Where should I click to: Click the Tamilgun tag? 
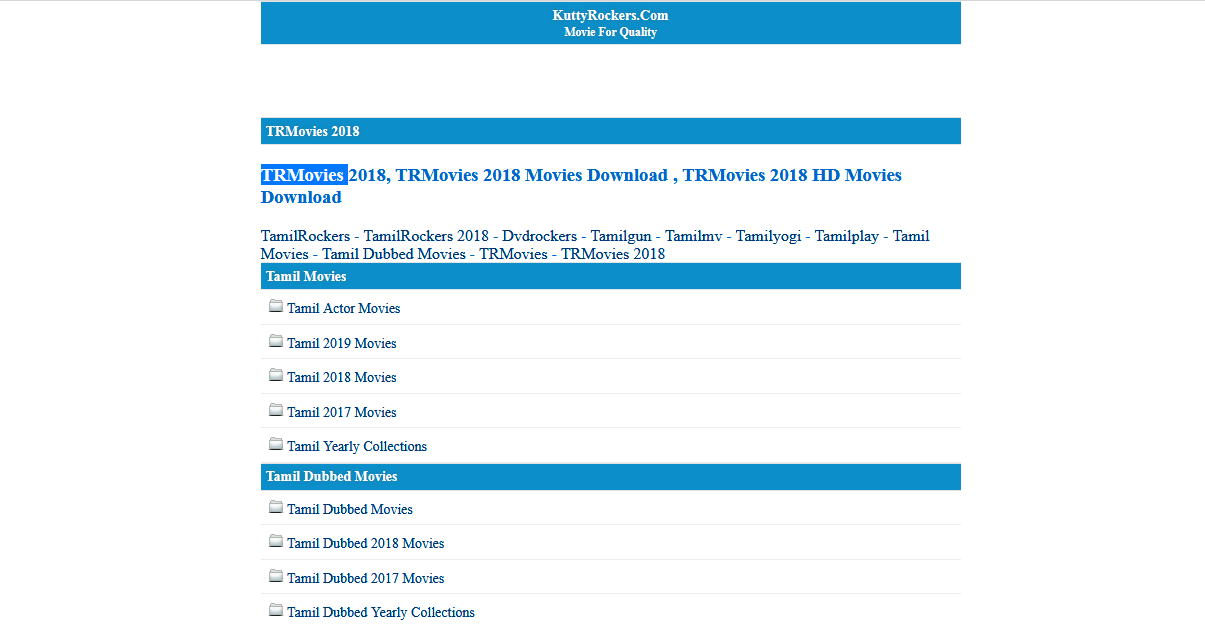tap(621, 236)
